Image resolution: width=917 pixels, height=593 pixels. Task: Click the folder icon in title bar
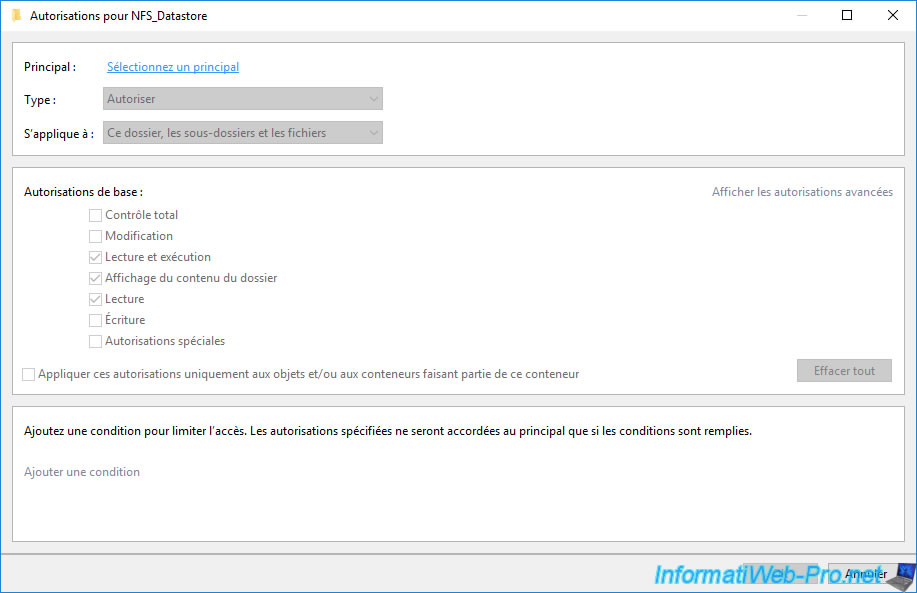tap(16, 16)
